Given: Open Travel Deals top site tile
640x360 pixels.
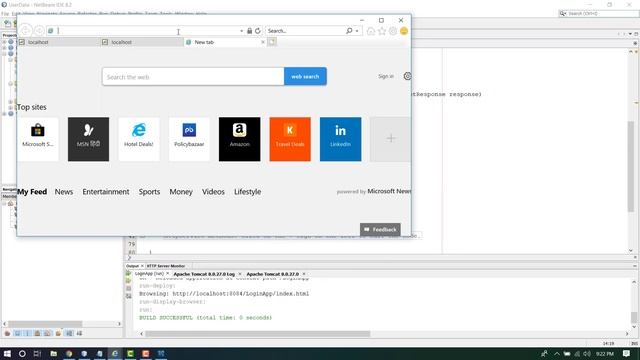Looking at the screenshot, I should 290,139.
